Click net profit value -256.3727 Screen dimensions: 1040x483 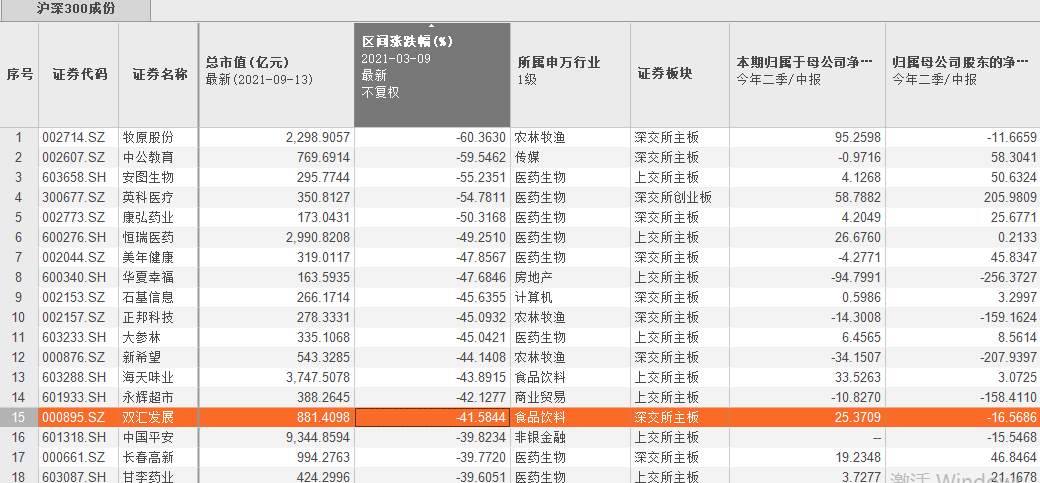[962, 277]
